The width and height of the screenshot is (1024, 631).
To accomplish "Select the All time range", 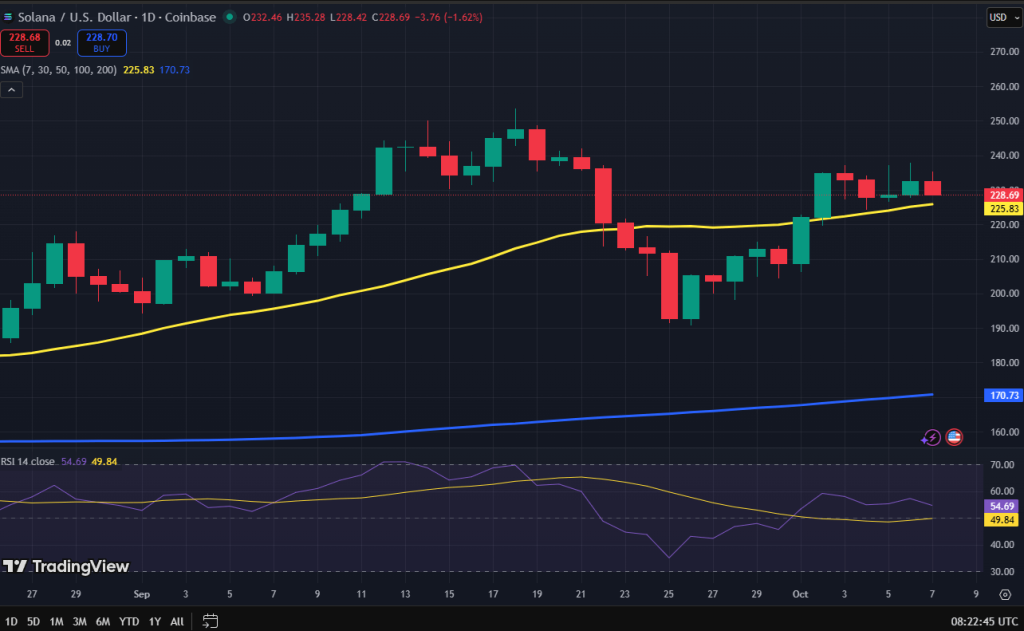I will tap(177, 621).
